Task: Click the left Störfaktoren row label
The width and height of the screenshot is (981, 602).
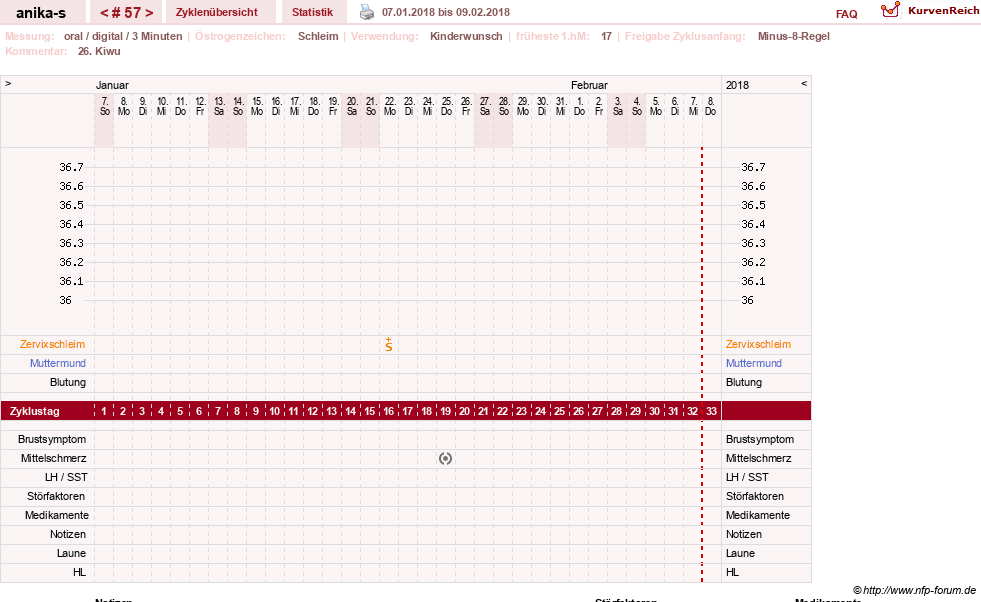Action: coord(55,496)
